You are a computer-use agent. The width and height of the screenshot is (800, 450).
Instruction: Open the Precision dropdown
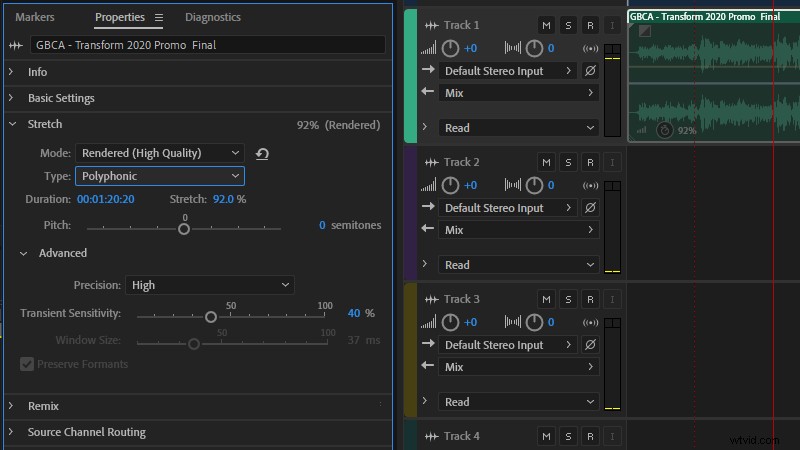[x=210, y=285]
